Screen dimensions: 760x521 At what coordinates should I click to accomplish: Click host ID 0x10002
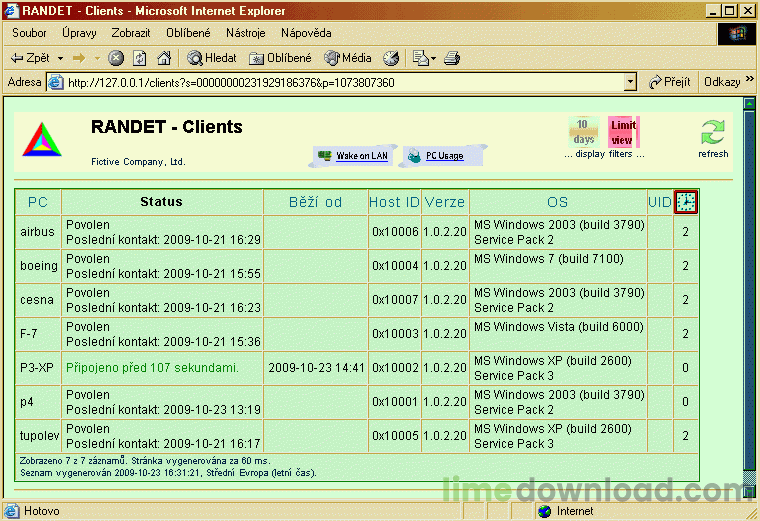coord(395,367)
